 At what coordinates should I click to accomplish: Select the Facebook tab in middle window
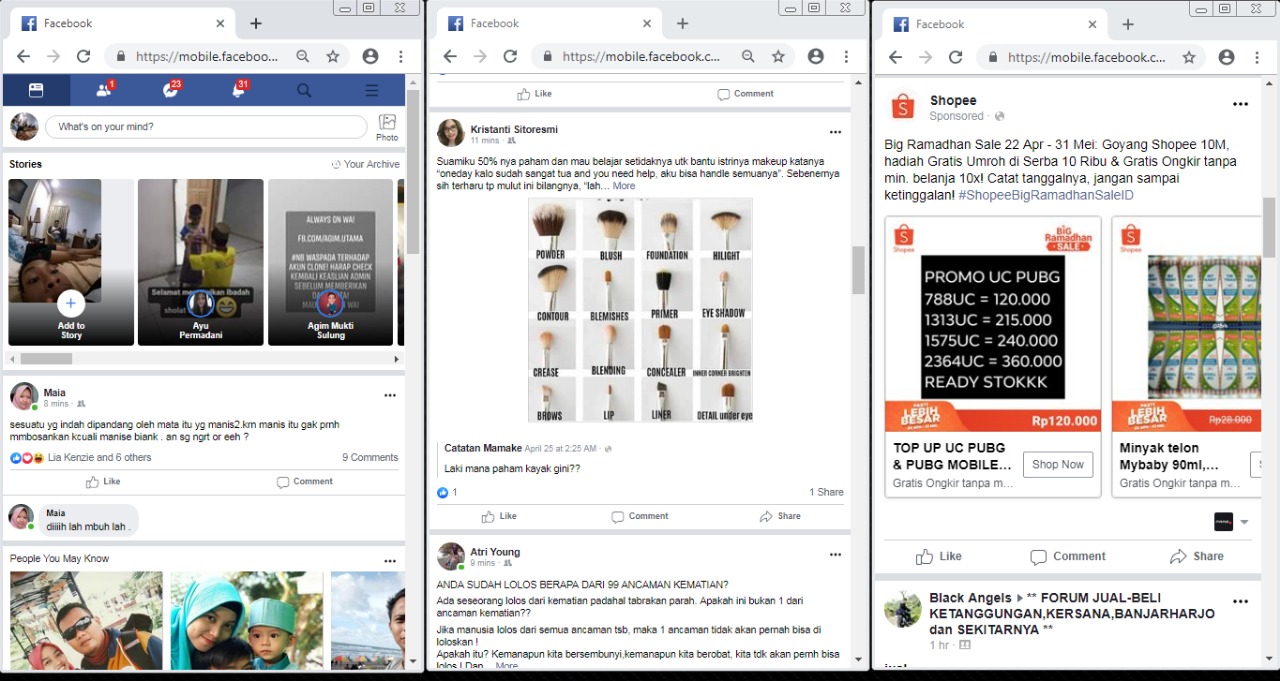(x=548, y=23)
